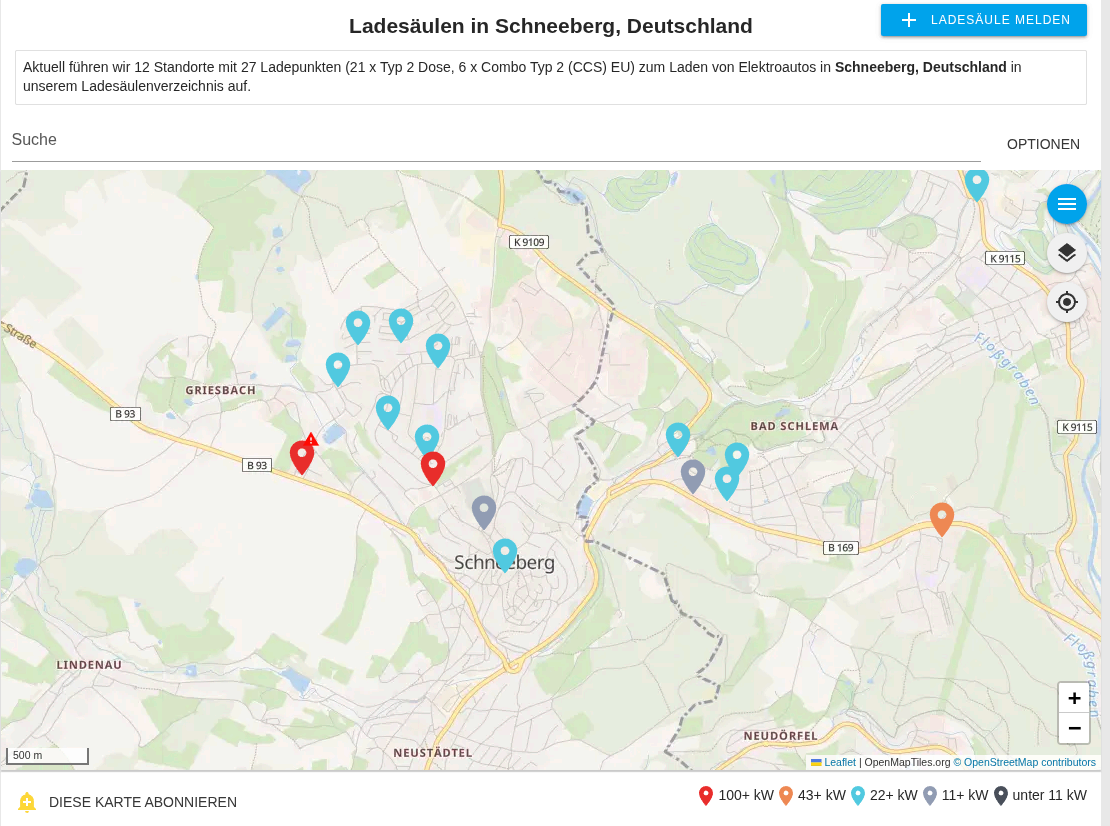The image size is (1110, 826).
Task: Open the red marker with warning badge
Action: (302, 453)
